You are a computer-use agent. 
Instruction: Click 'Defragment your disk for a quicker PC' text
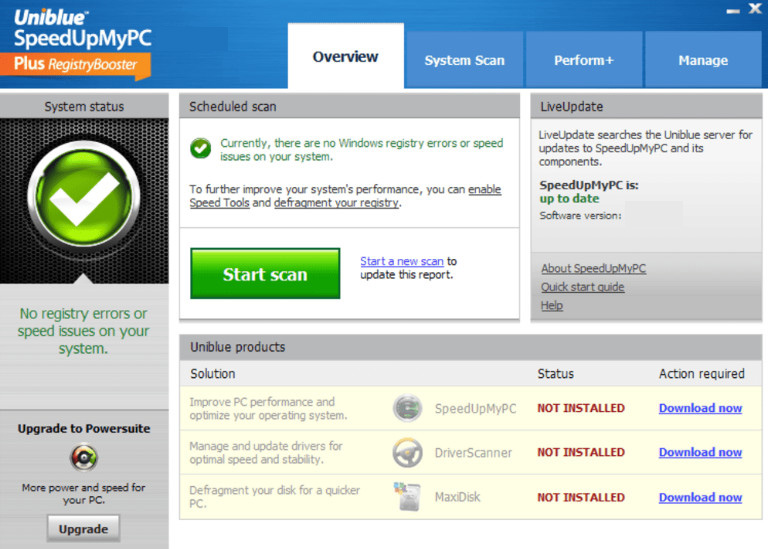274,497
